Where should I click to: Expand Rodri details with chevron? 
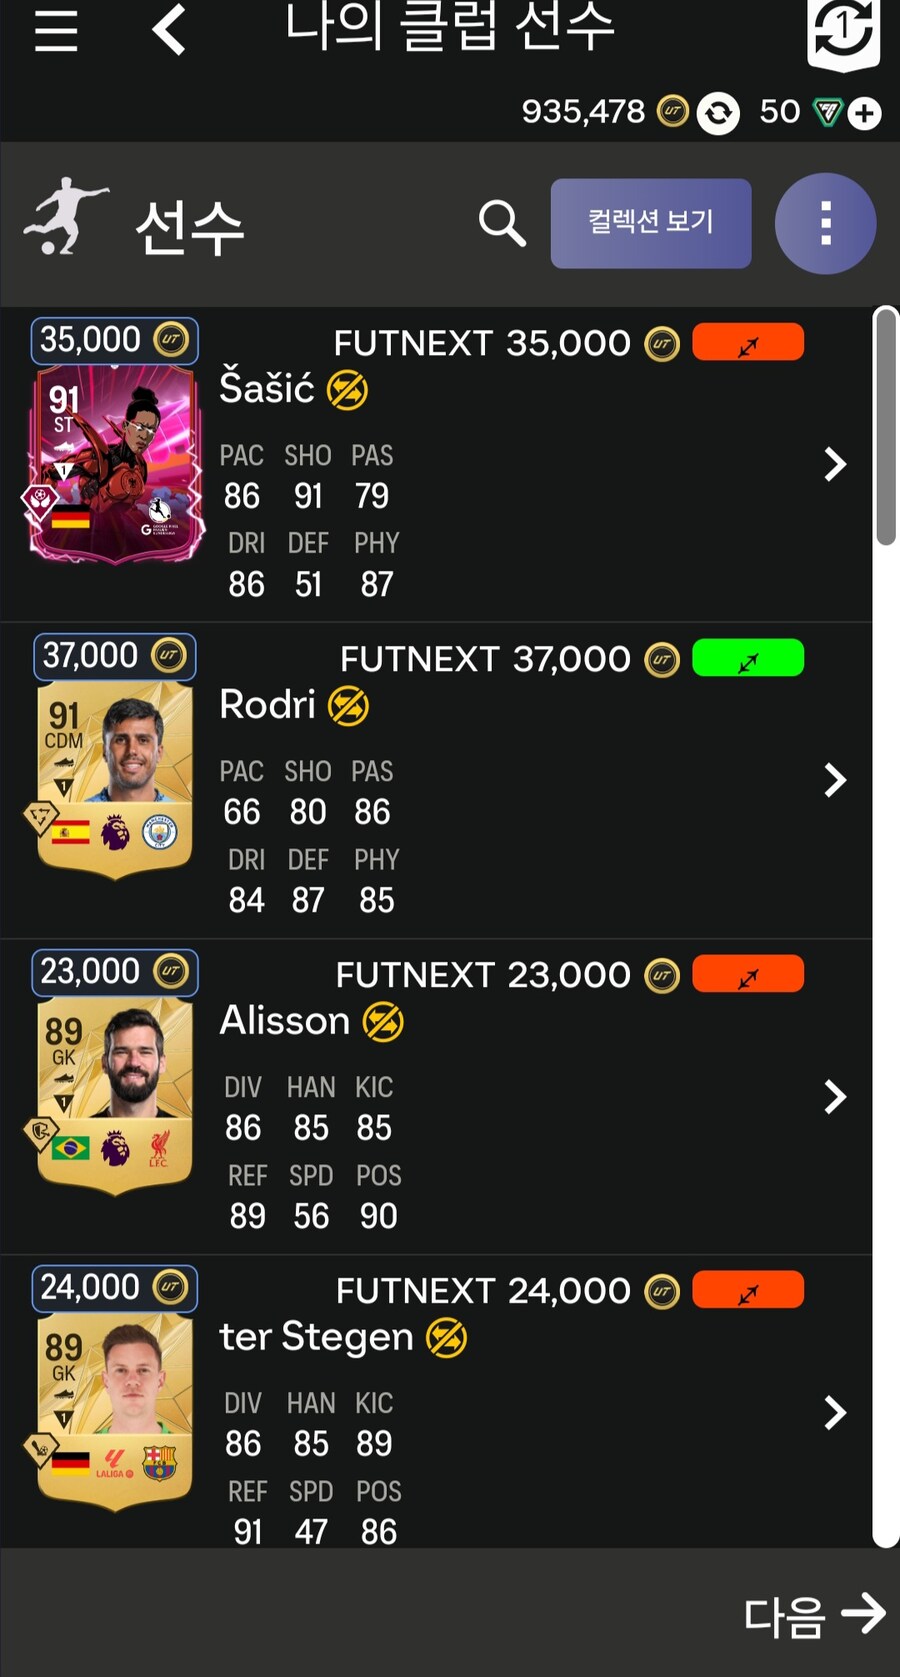[x=835, y=780]
